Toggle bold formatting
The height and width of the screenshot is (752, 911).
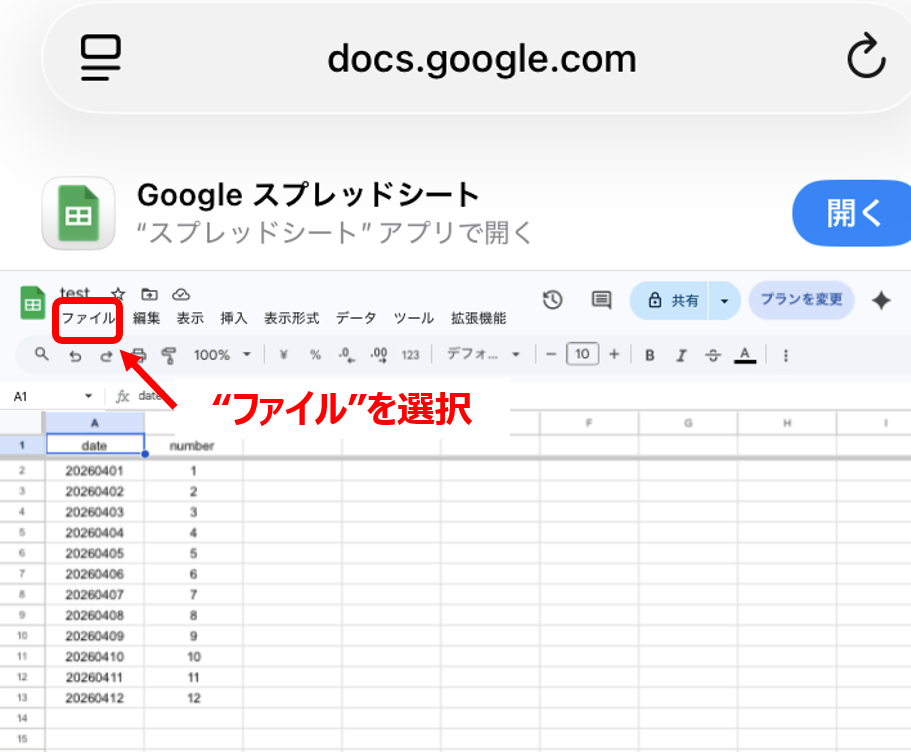(650, 355)
